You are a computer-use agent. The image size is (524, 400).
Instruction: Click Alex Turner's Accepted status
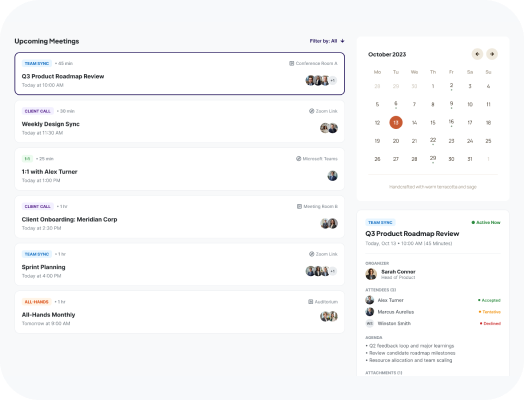point(489,300)
